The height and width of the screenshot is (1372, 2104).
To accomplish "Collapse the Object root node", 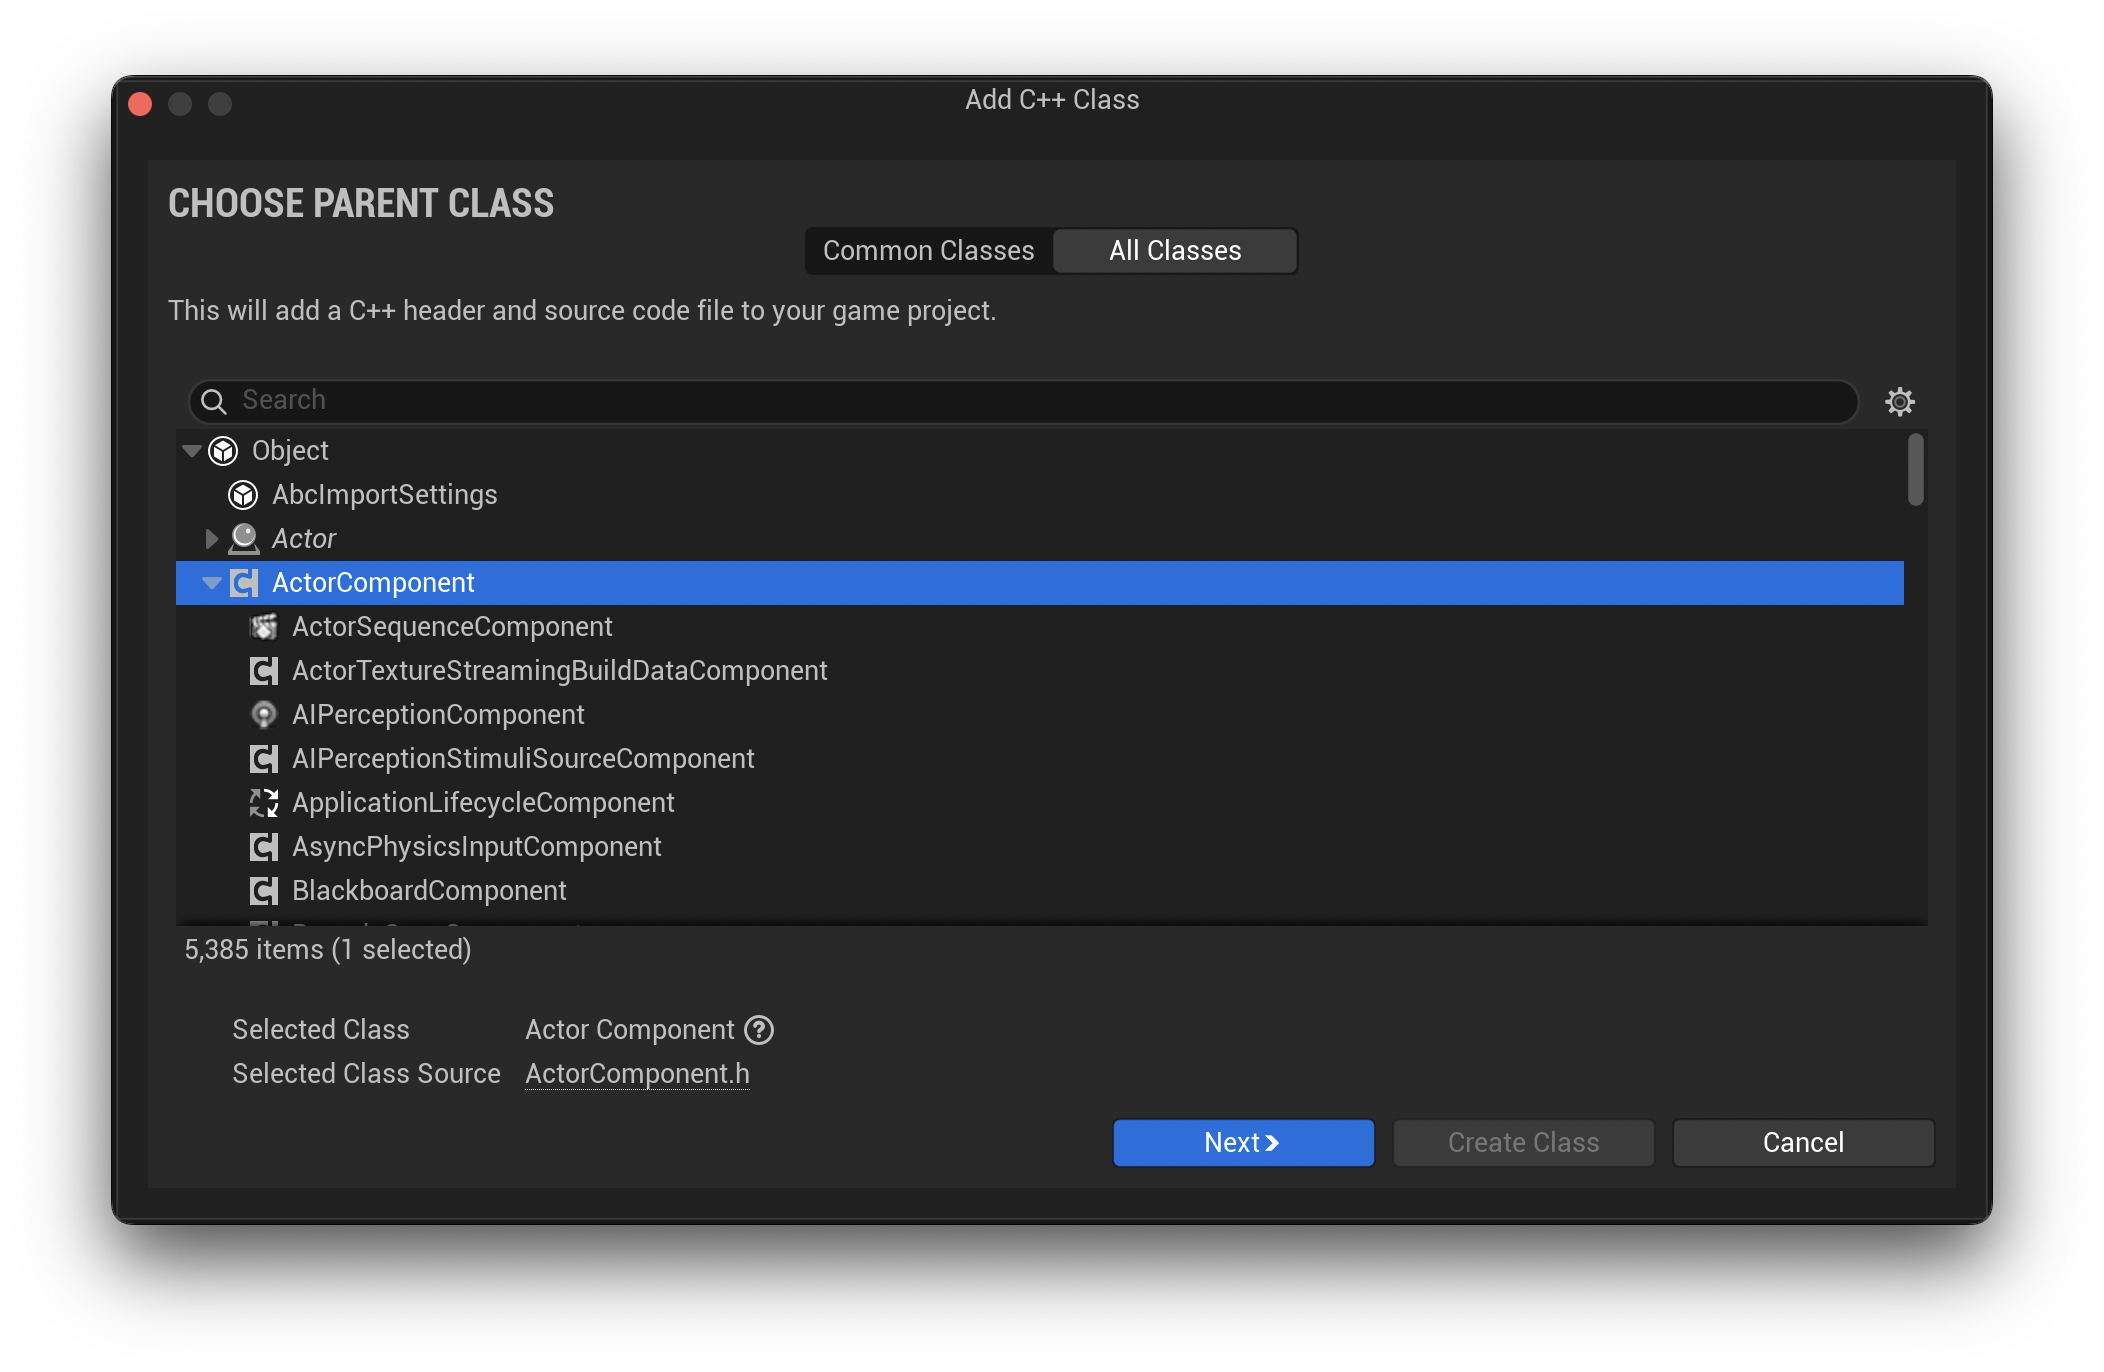I will click(191, 450).
